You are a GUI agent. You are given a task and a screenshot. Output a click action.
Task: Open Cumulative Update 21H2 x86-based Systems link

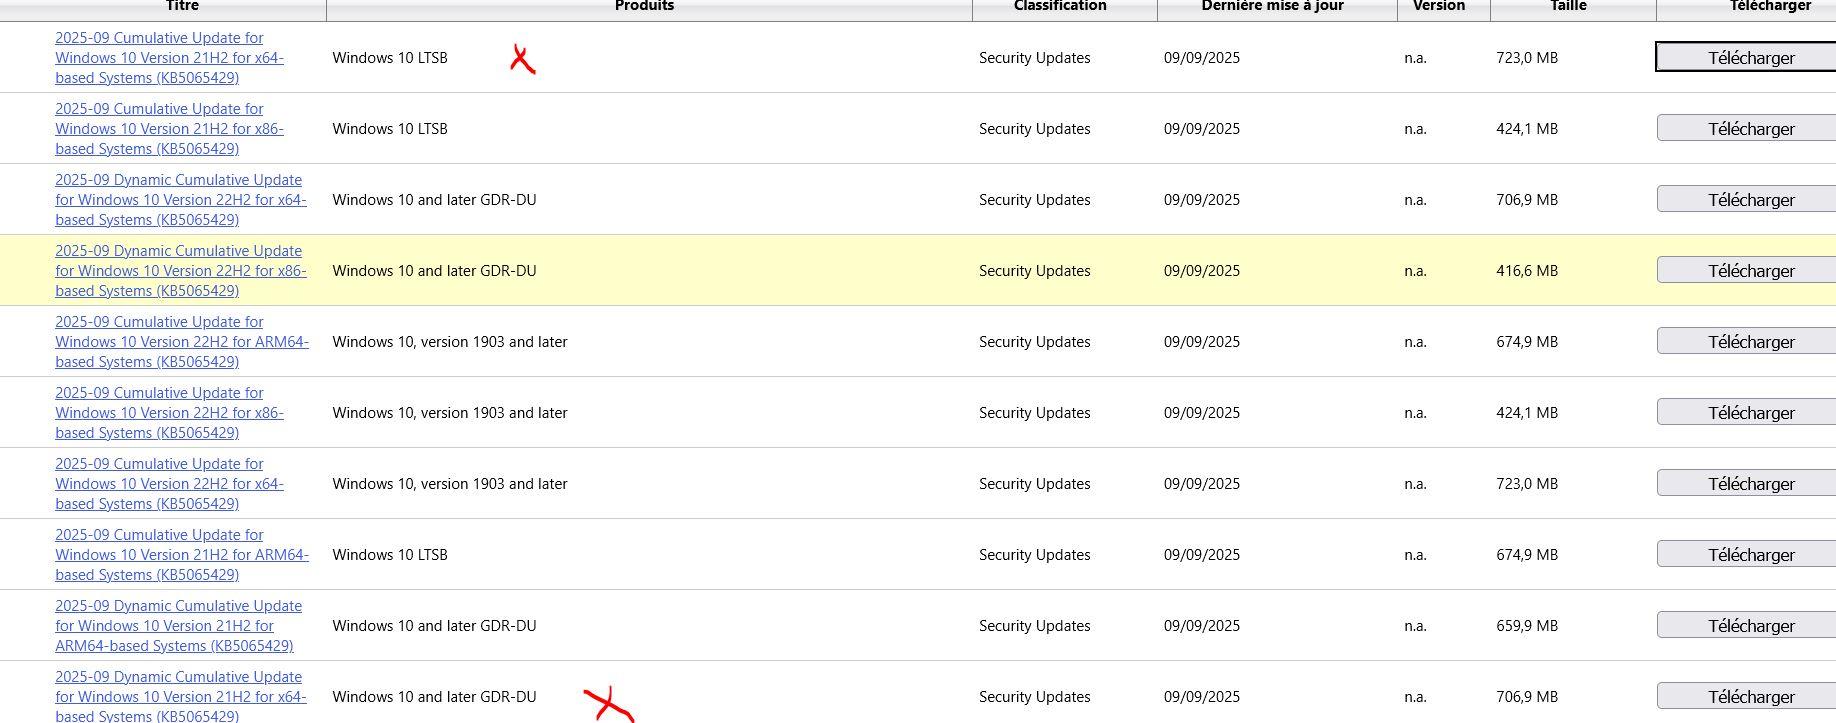169,129
